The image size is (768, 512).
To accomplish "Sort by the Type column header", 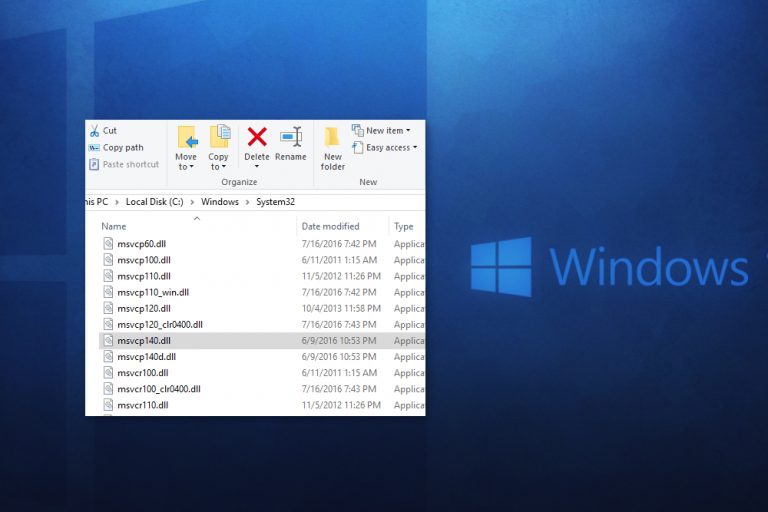I will click(404, 226).
